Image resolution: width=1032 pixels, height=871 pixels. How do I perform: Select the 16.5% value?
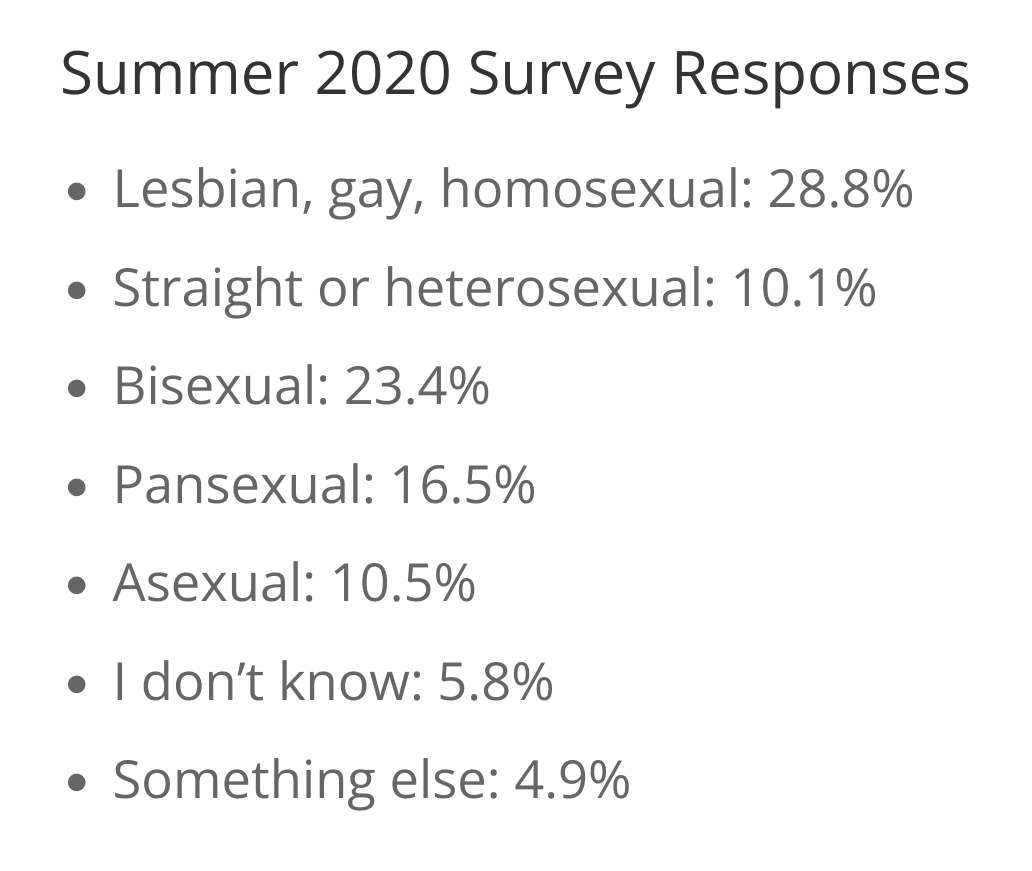463,485
